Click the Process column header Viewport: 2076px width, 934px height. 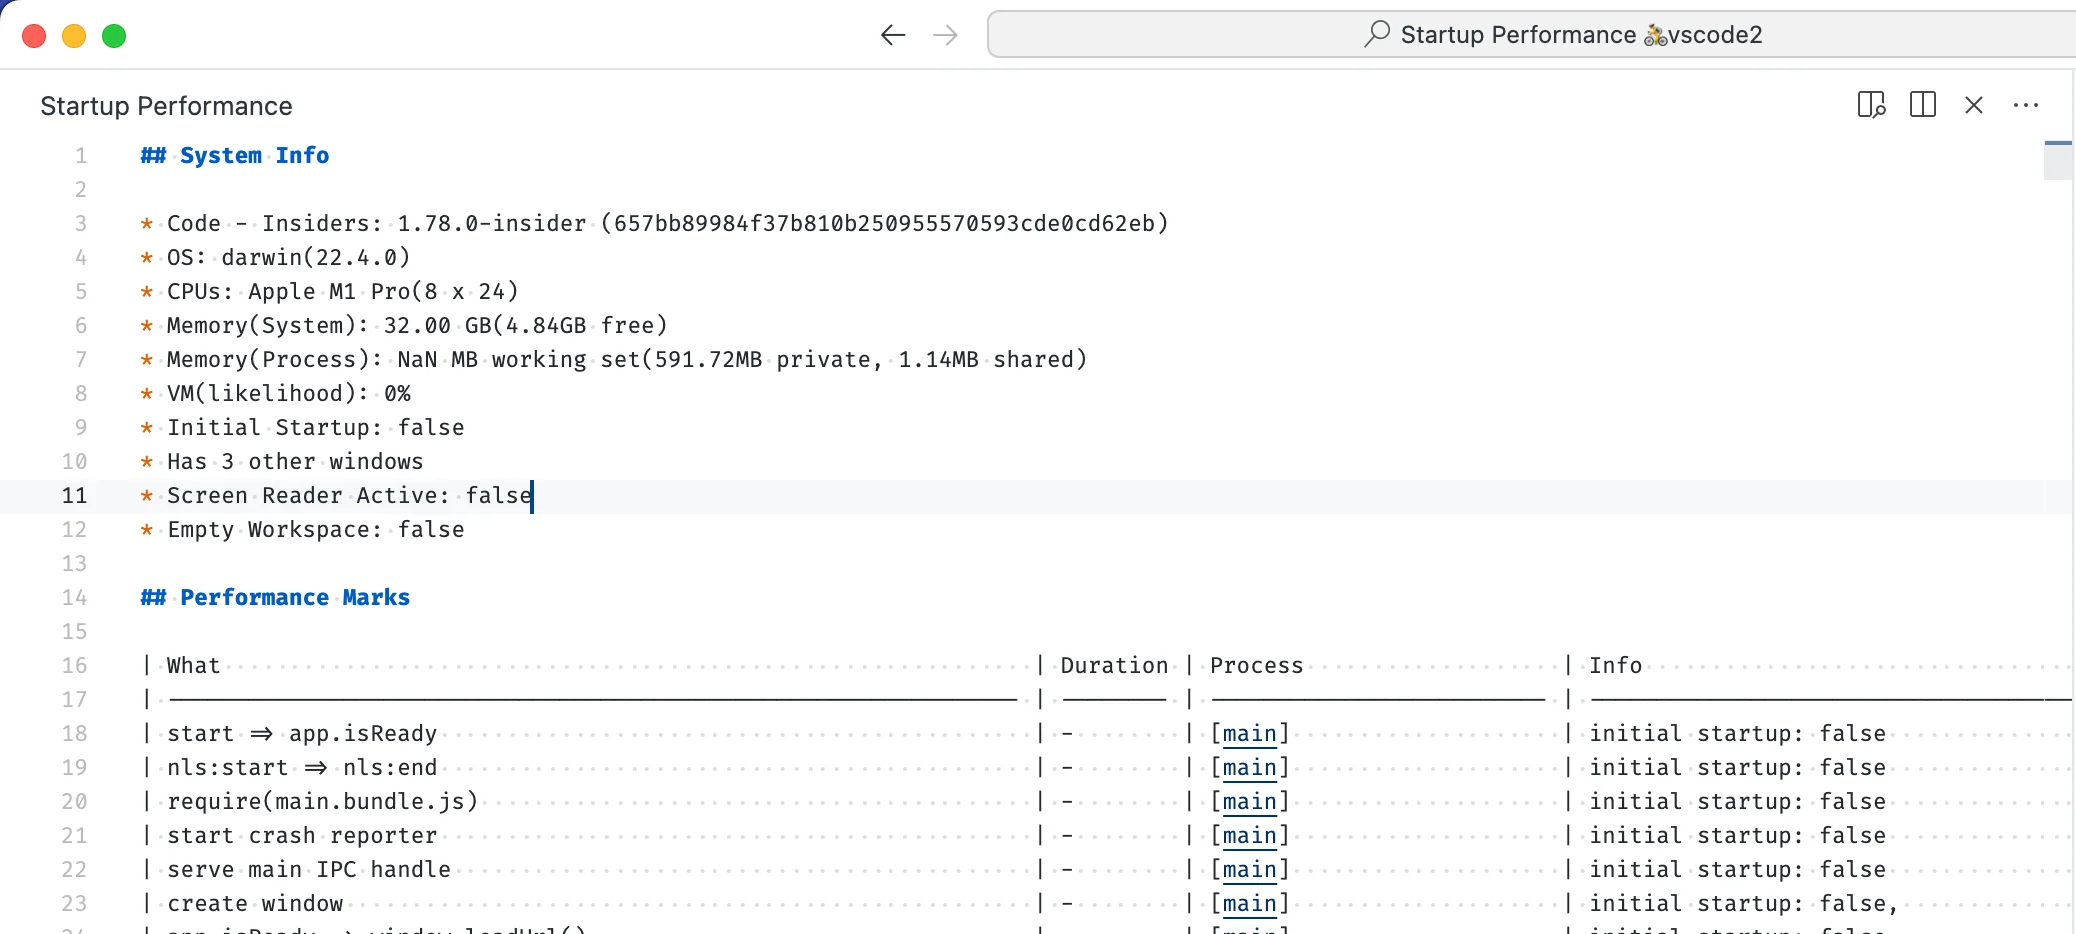pyautogui.click(x=1257, y=666)
